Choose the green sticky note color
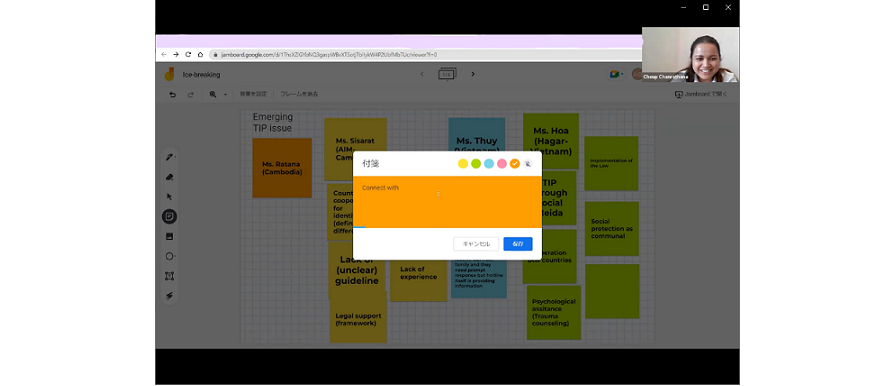 476,164
